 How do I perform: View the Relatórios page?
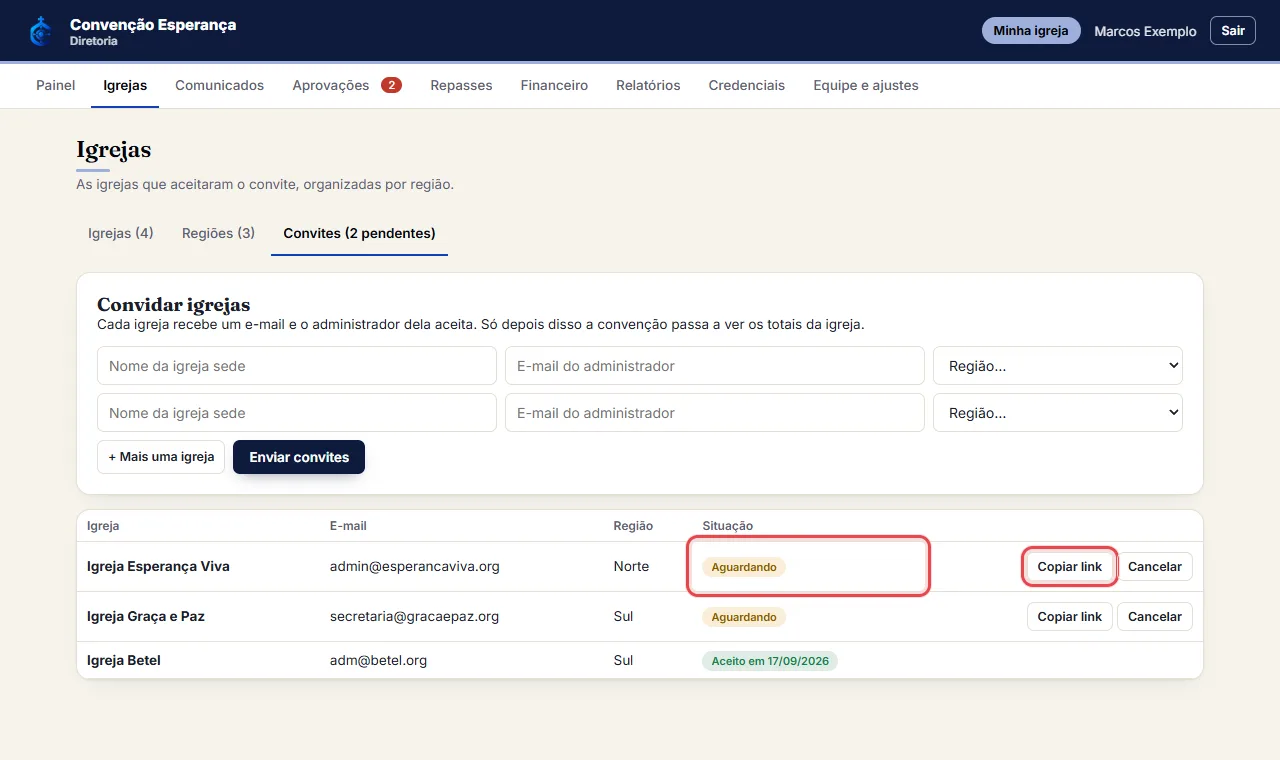point(648,85)
